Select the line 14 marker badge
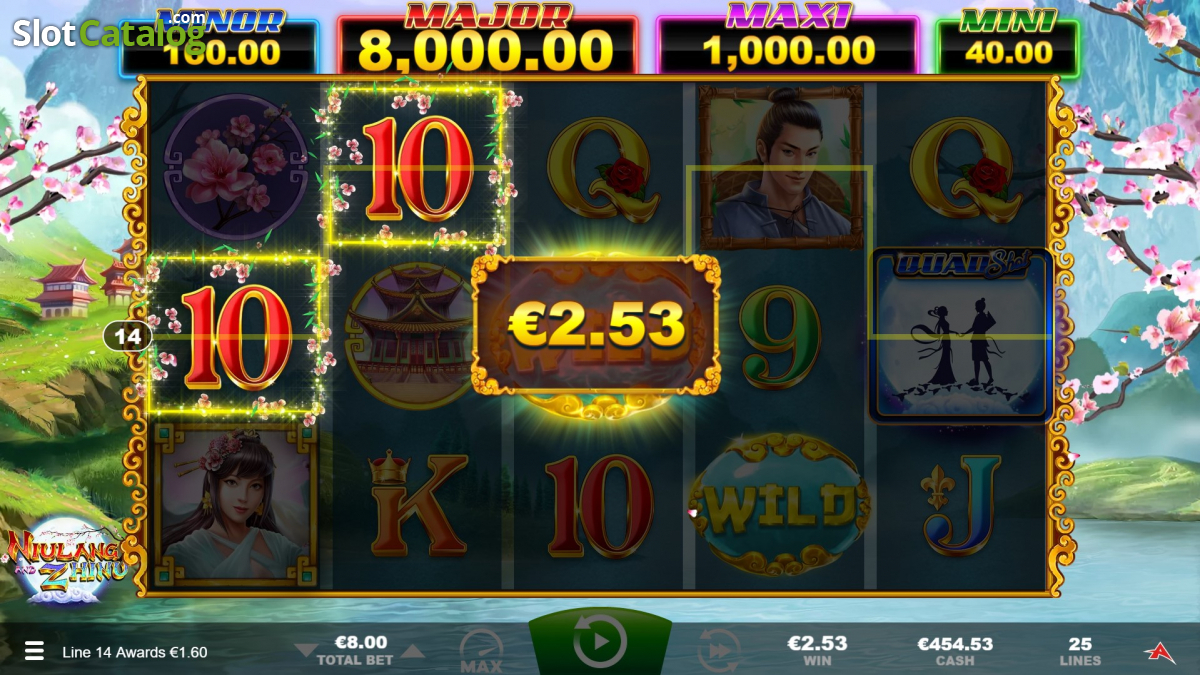Image resolution: width=1200 pixels, height=675 pixels. (128, 337)
